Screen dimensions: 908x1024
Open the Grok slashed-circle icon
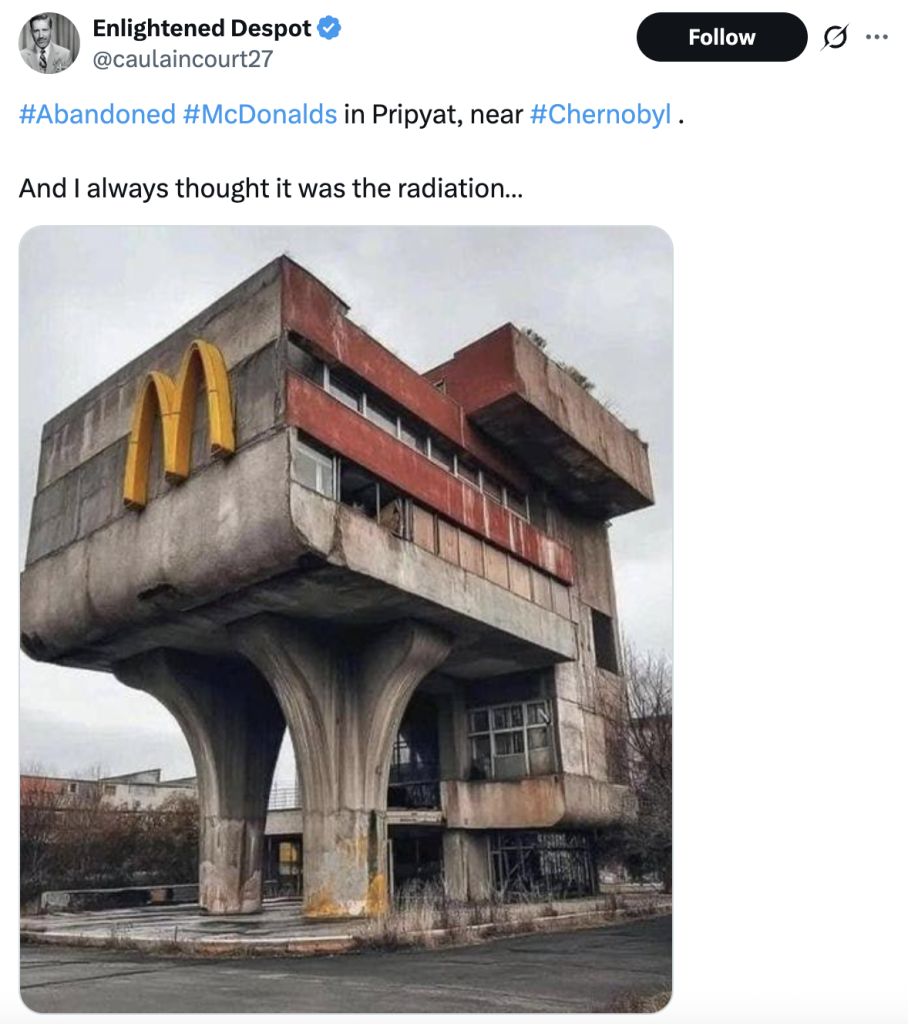[835, 38]
